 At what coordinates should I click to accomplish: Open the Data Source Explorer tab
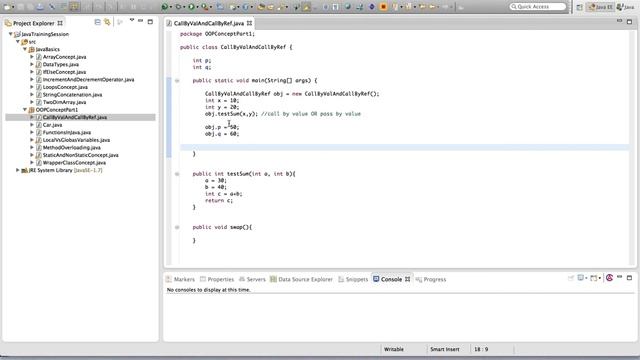(x=301, y=279)
